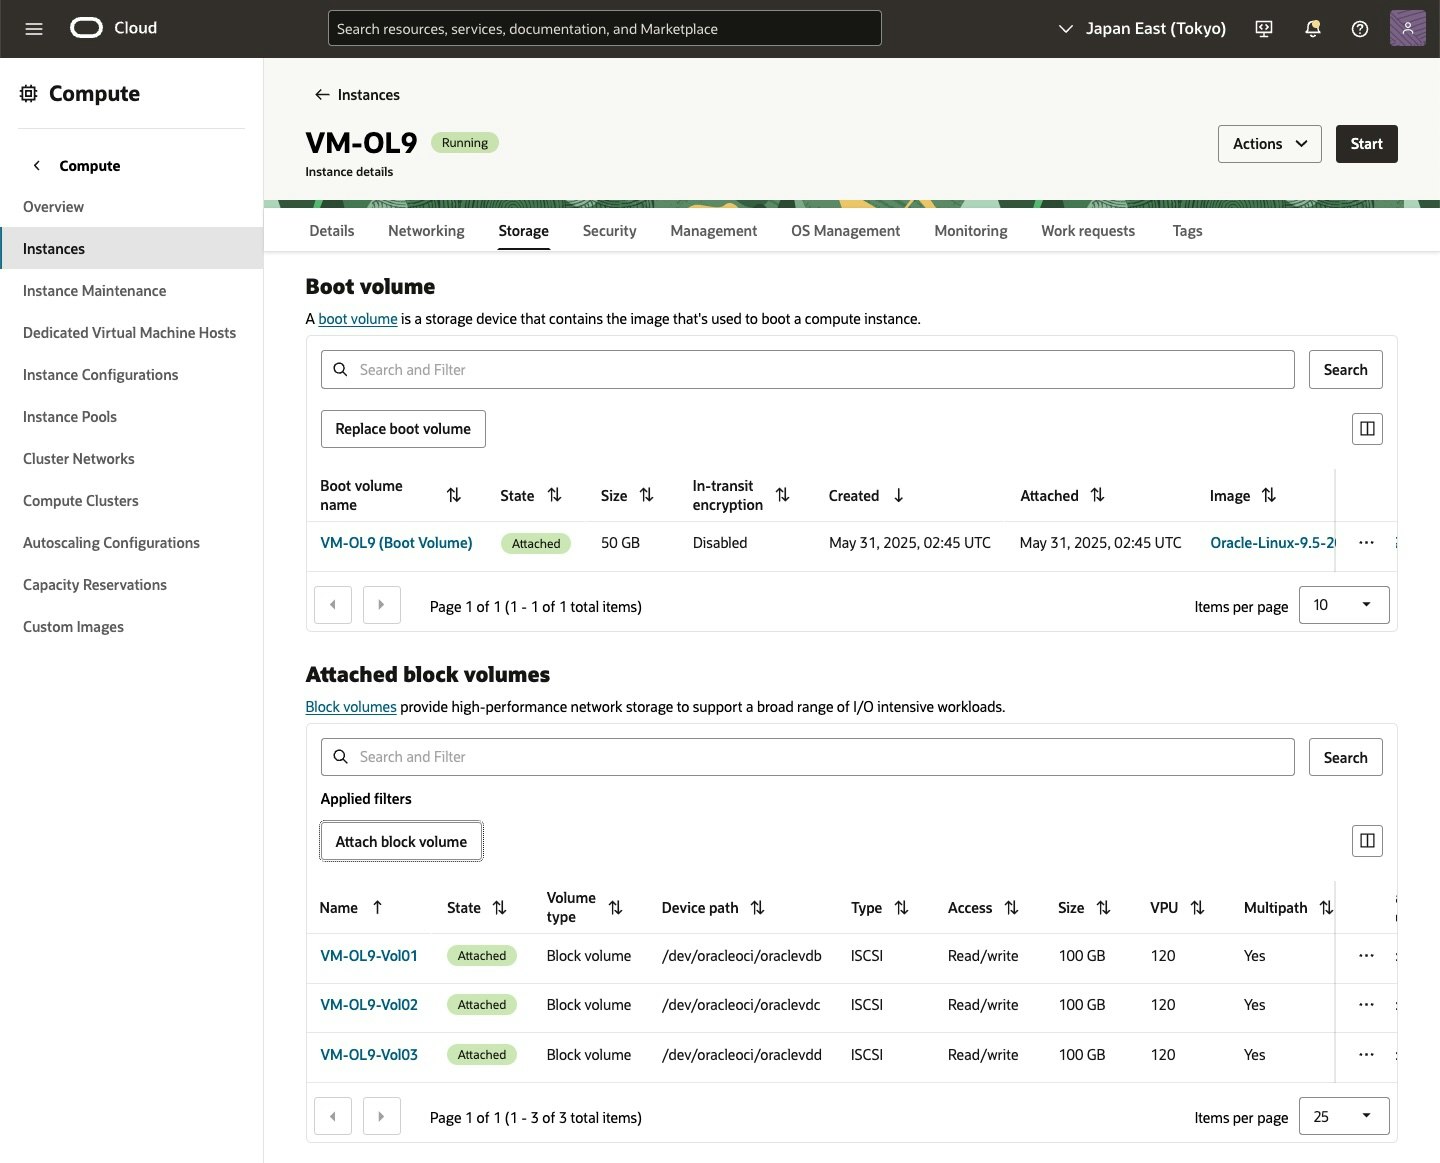1440x1163 pixels.
Task: Sort block volumes by Access
Action: [1012, 908]
